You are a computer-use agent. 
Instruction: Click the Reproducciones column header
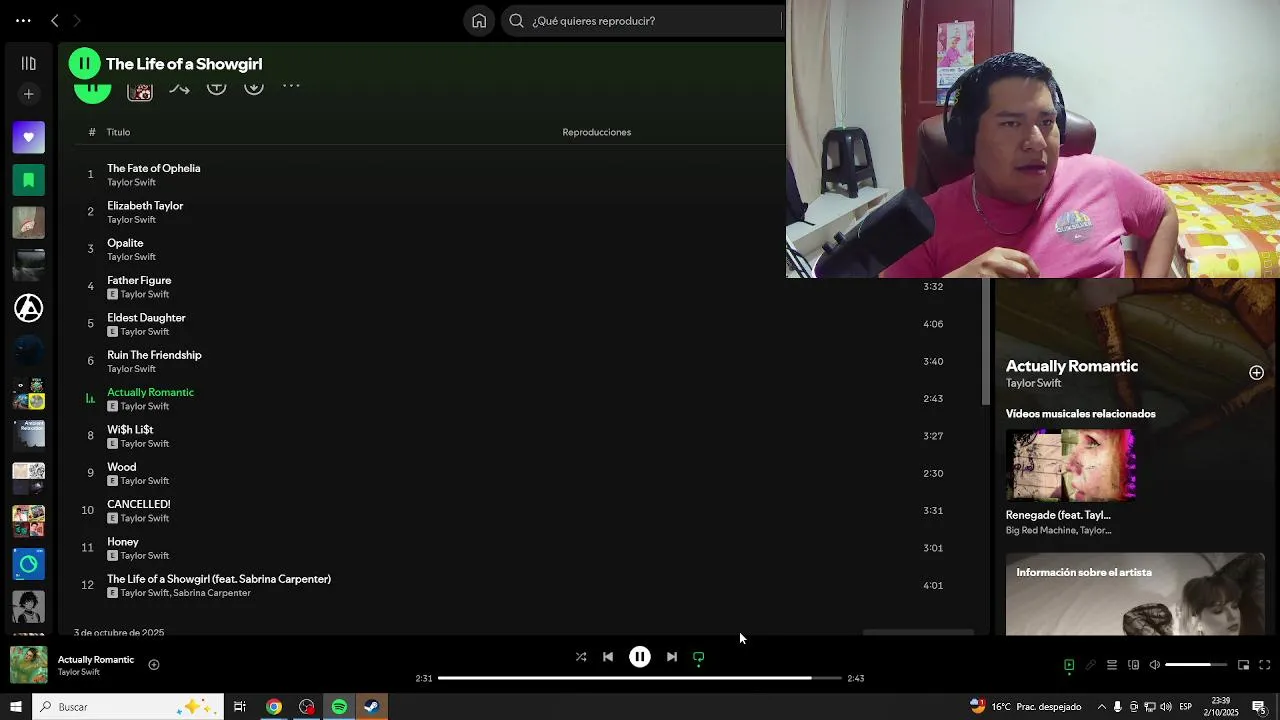click(x=596, y=132)
